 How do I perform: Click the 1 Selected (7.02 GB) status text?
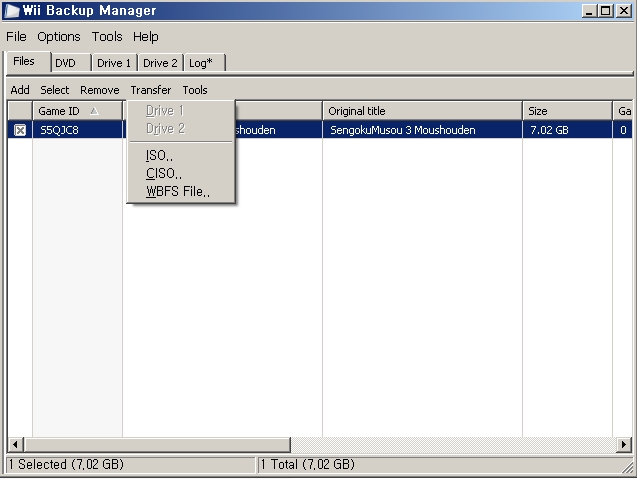coord(66,464)
